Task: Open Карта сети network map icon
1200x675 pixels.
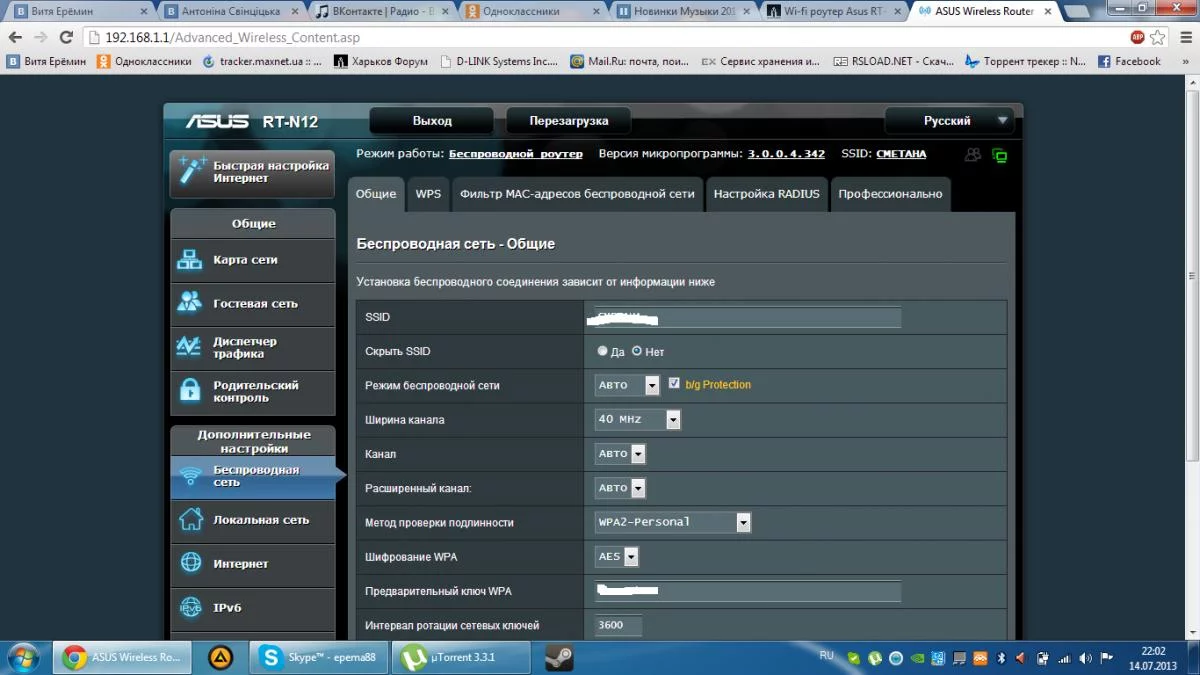Action: click(190, 260)
